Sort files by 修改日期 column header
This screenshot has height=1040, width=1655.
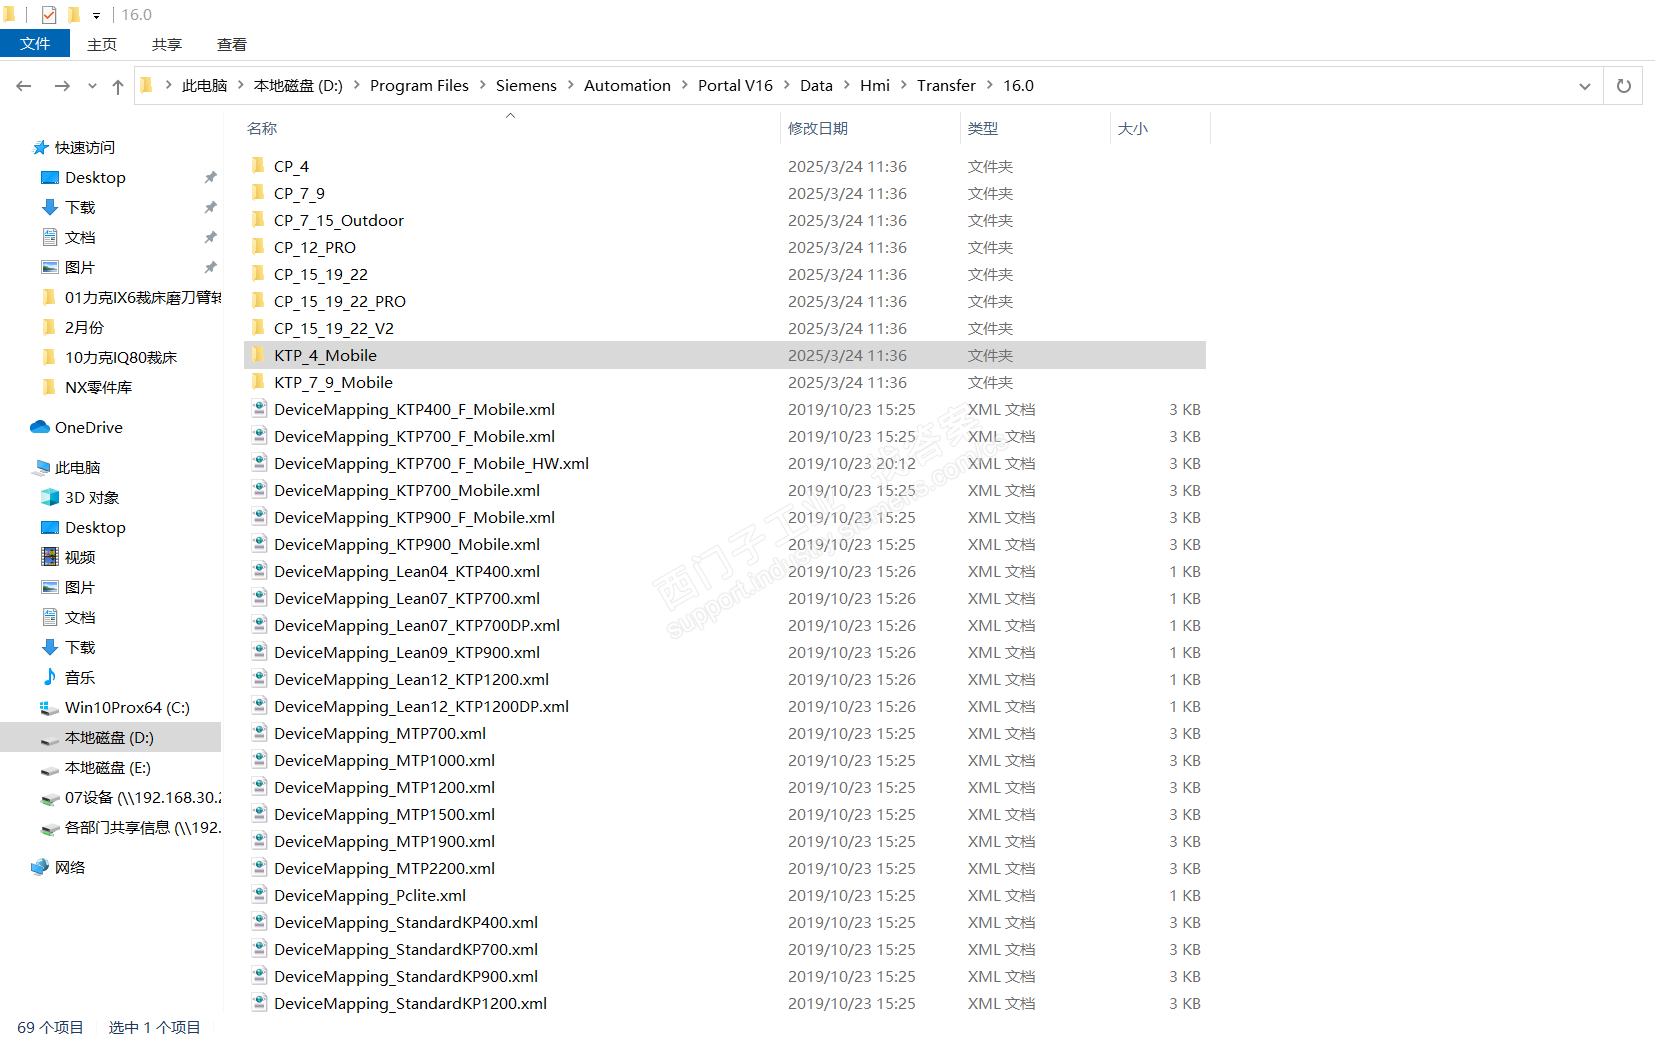click(818, 128)
